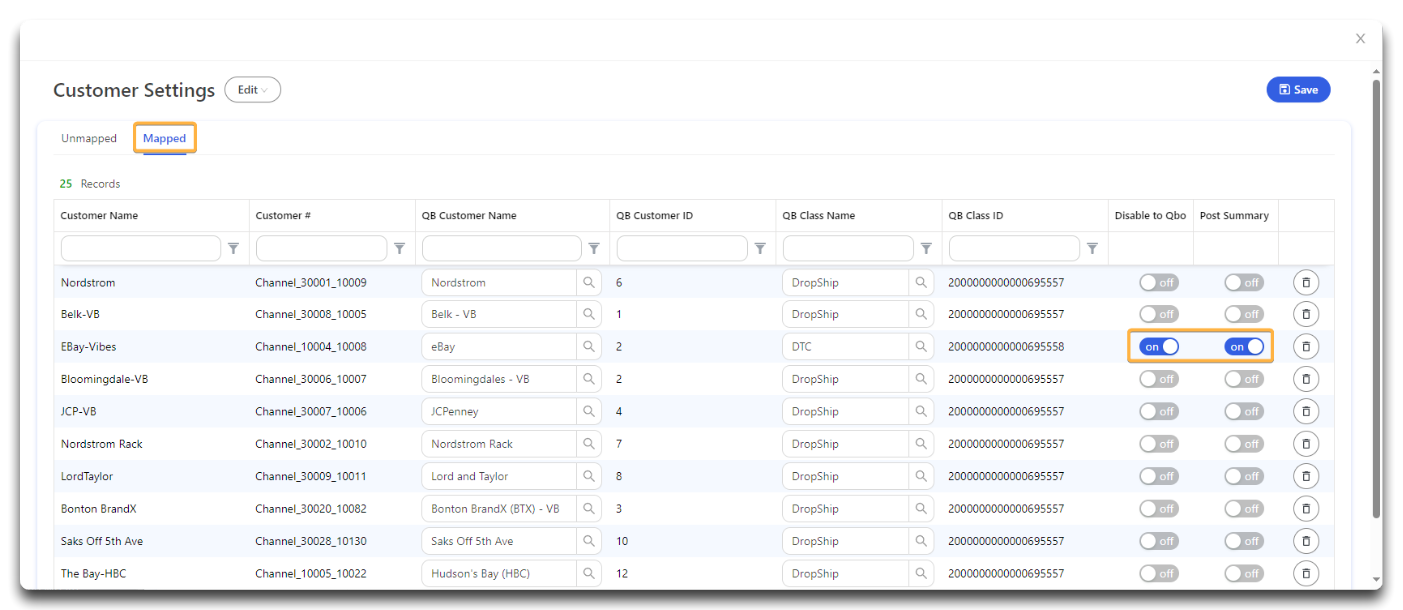Click the Nordstrom Rack QB customer field
The height and width of the screenshot is (610, 1403).
(500, 444)
